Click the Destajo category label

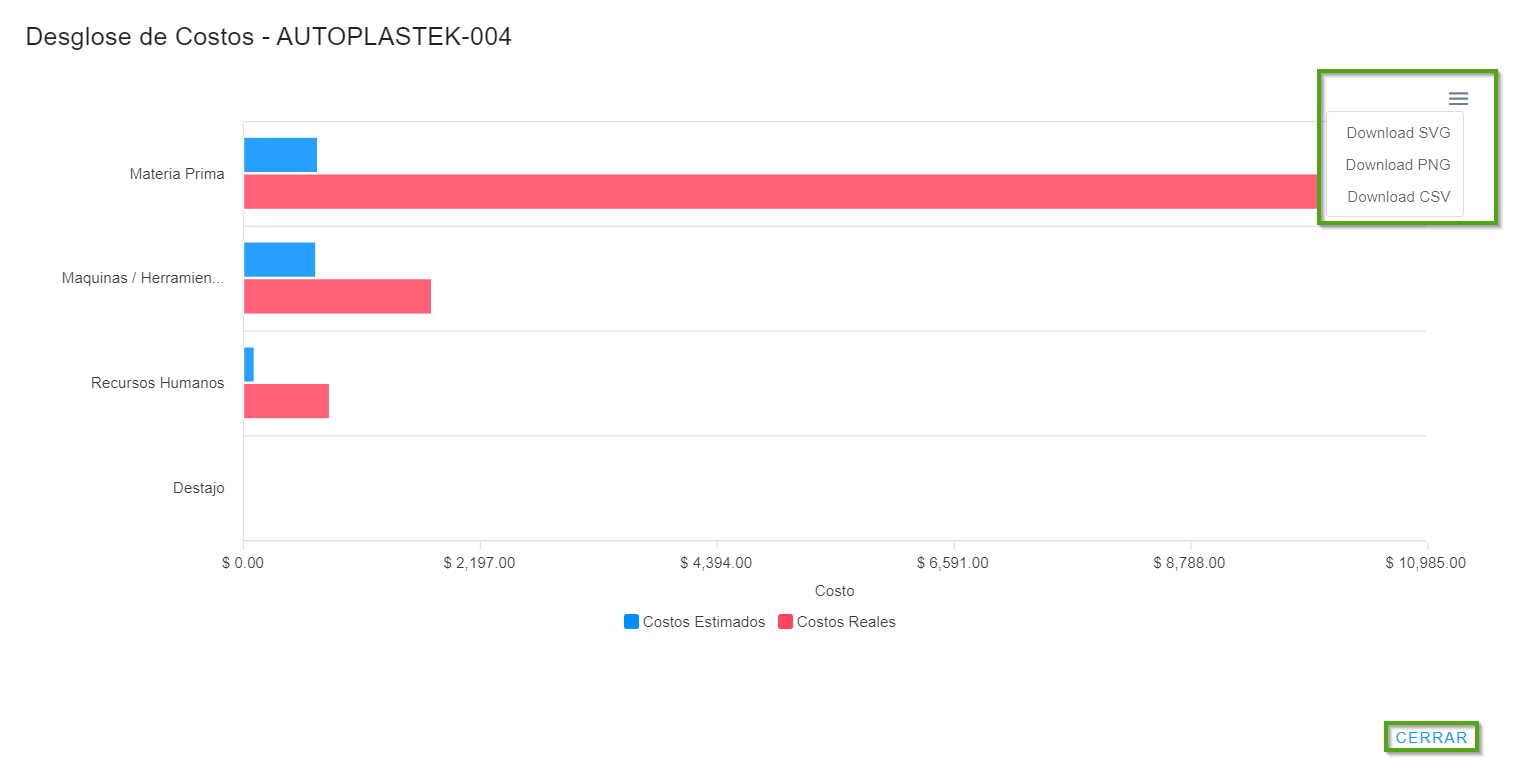(x=198, y=488)
